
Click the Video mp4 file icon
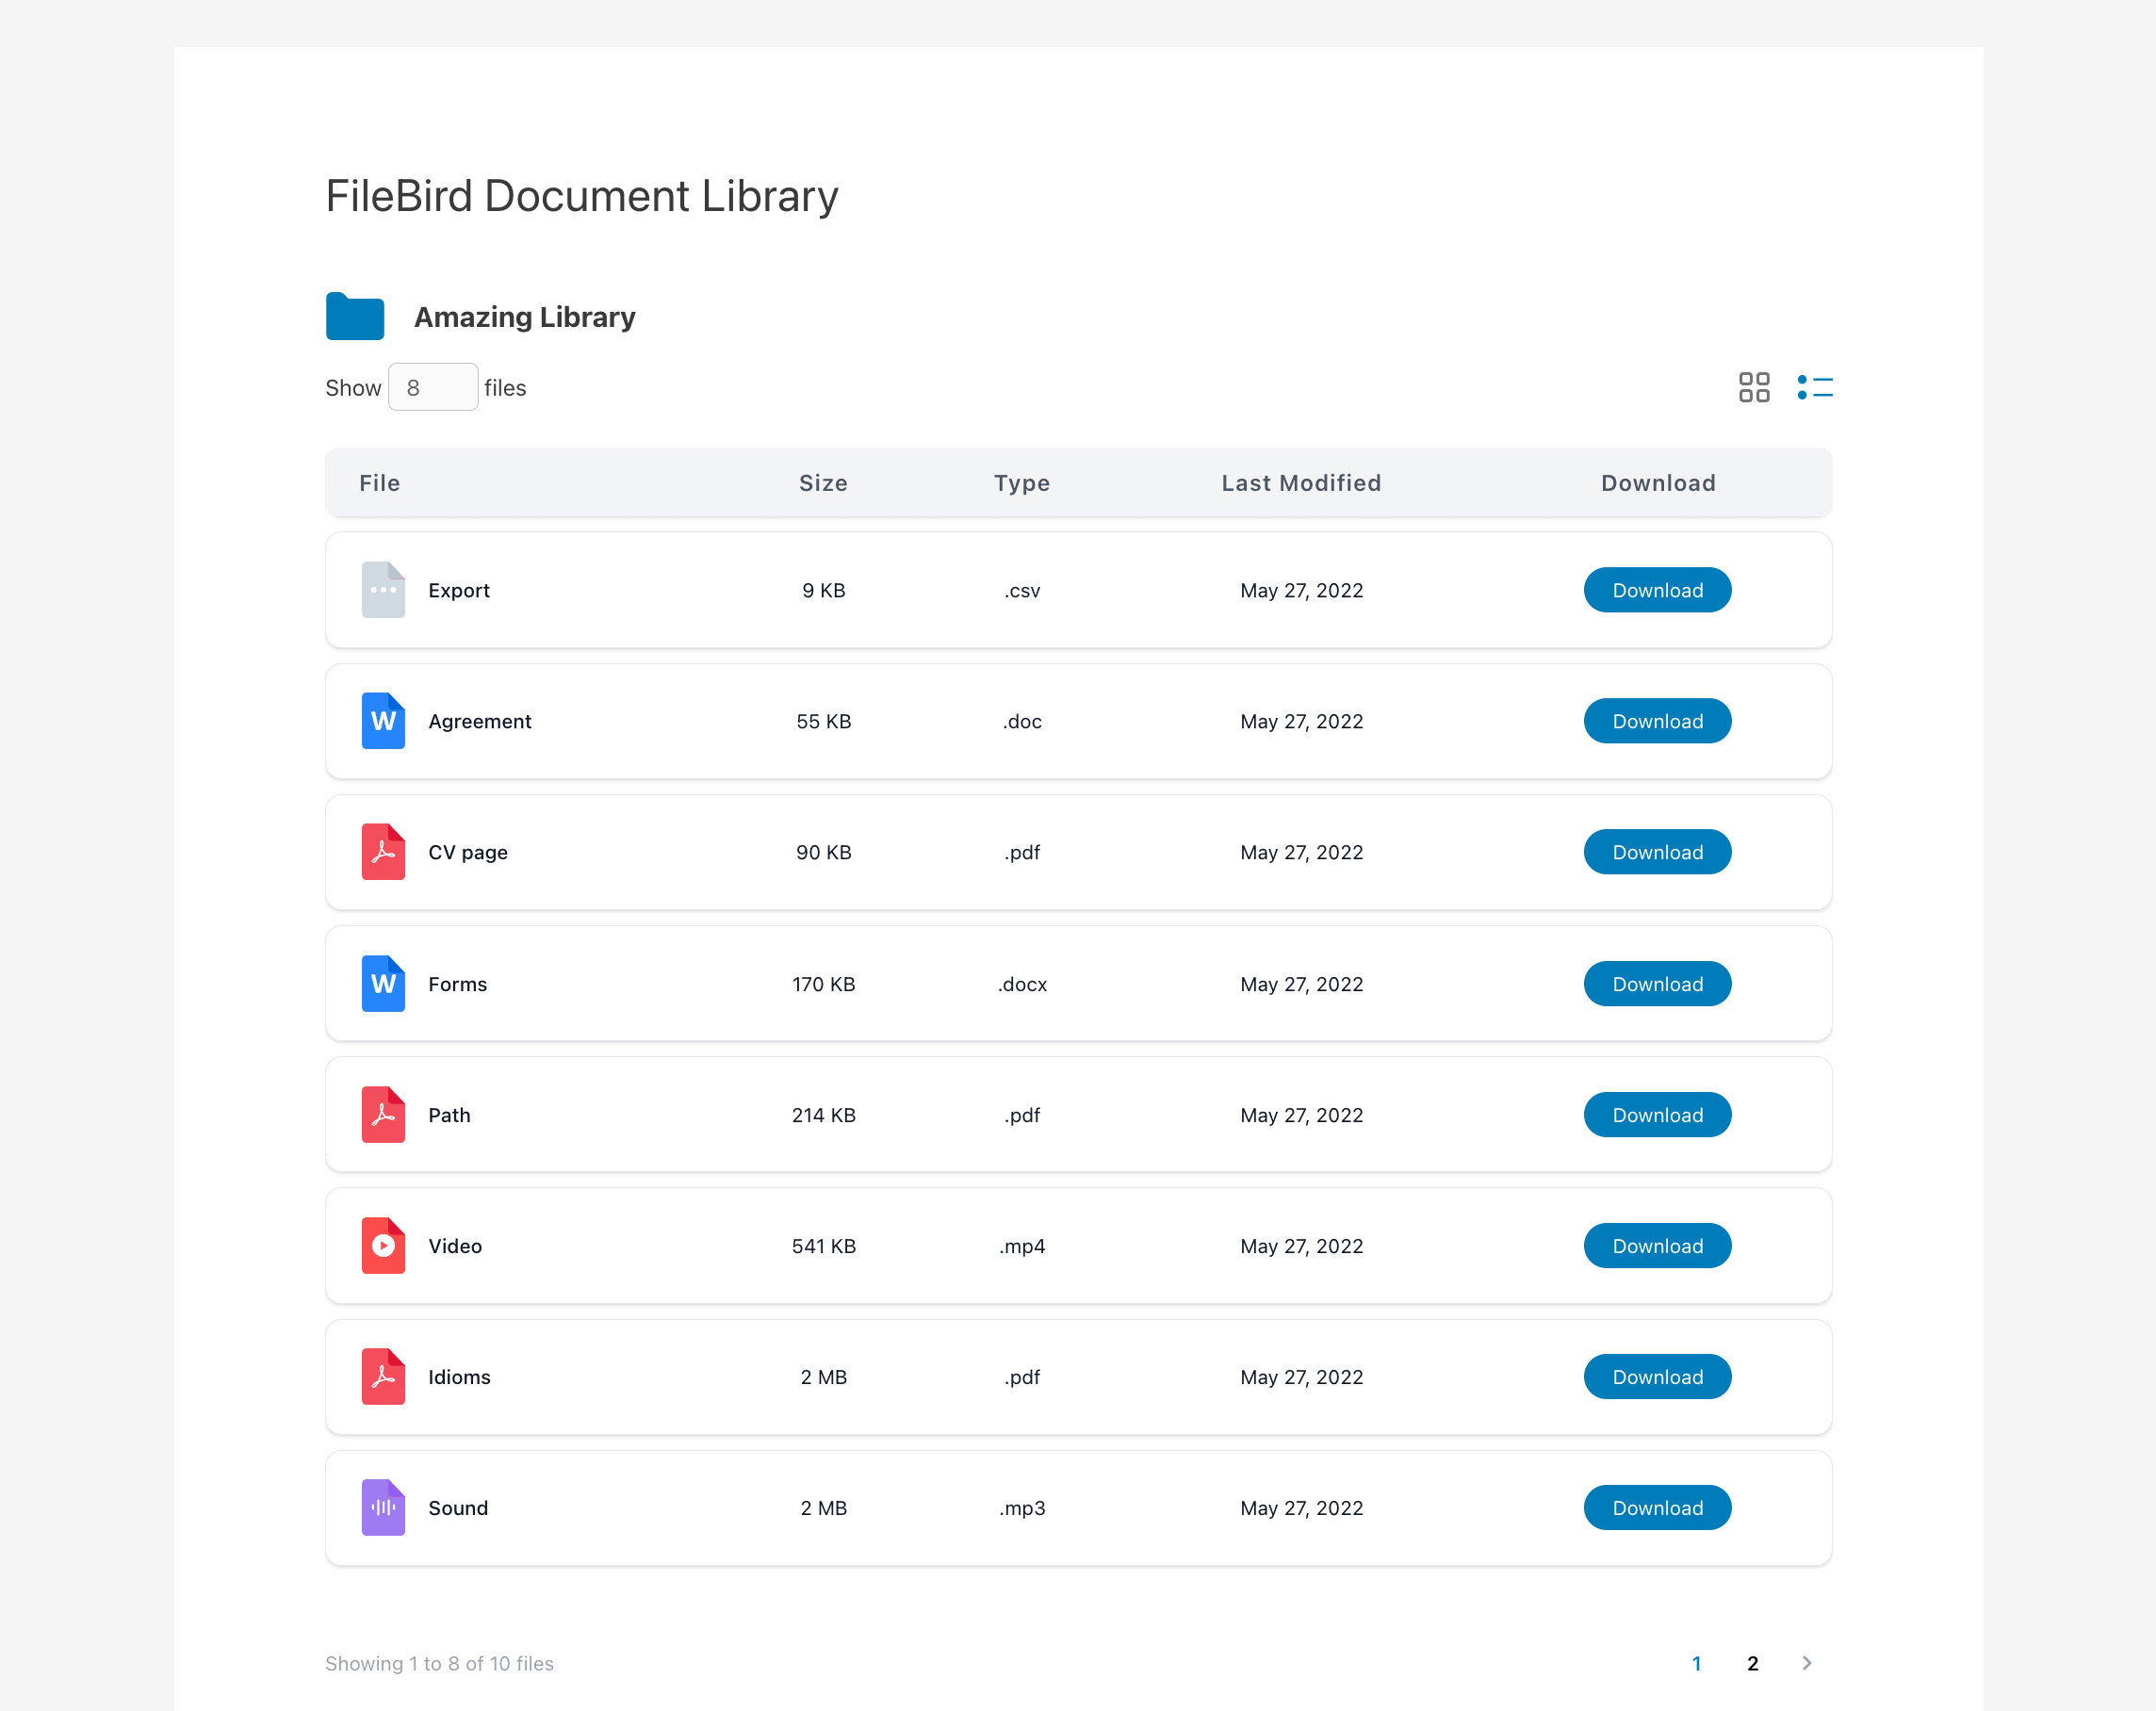click(x=383, y=1246)
